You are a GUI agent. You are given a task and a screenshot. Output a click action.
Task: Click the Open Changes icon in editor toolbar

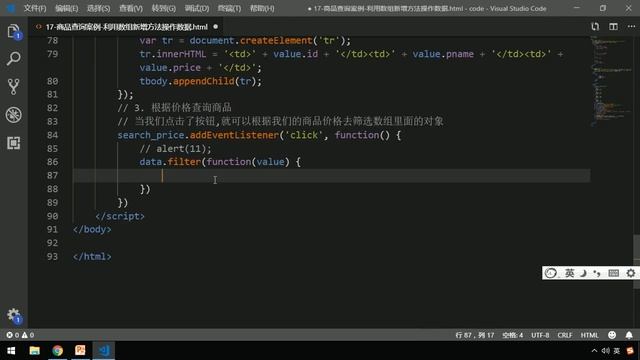click(595, 27)
